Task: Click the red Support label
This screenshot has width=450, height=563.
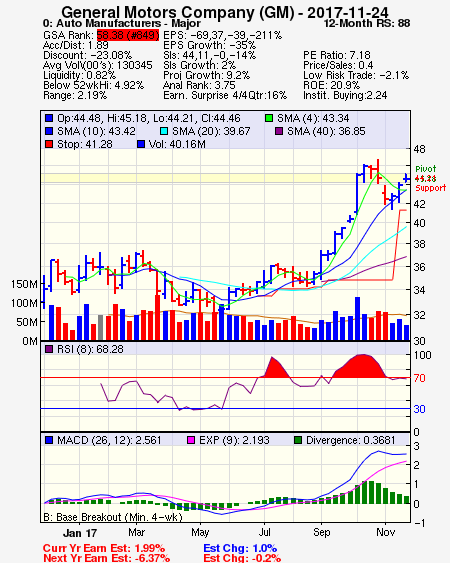Action: pyautogui.click(x=431, y=188)
